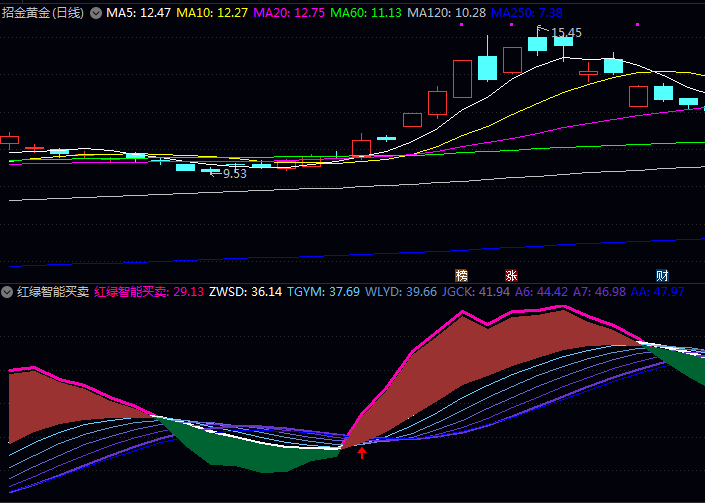The width and height of the screenshot is (705, 503).
Task: Click the WLYD indicator value label
Action: (x=401, y=292)
